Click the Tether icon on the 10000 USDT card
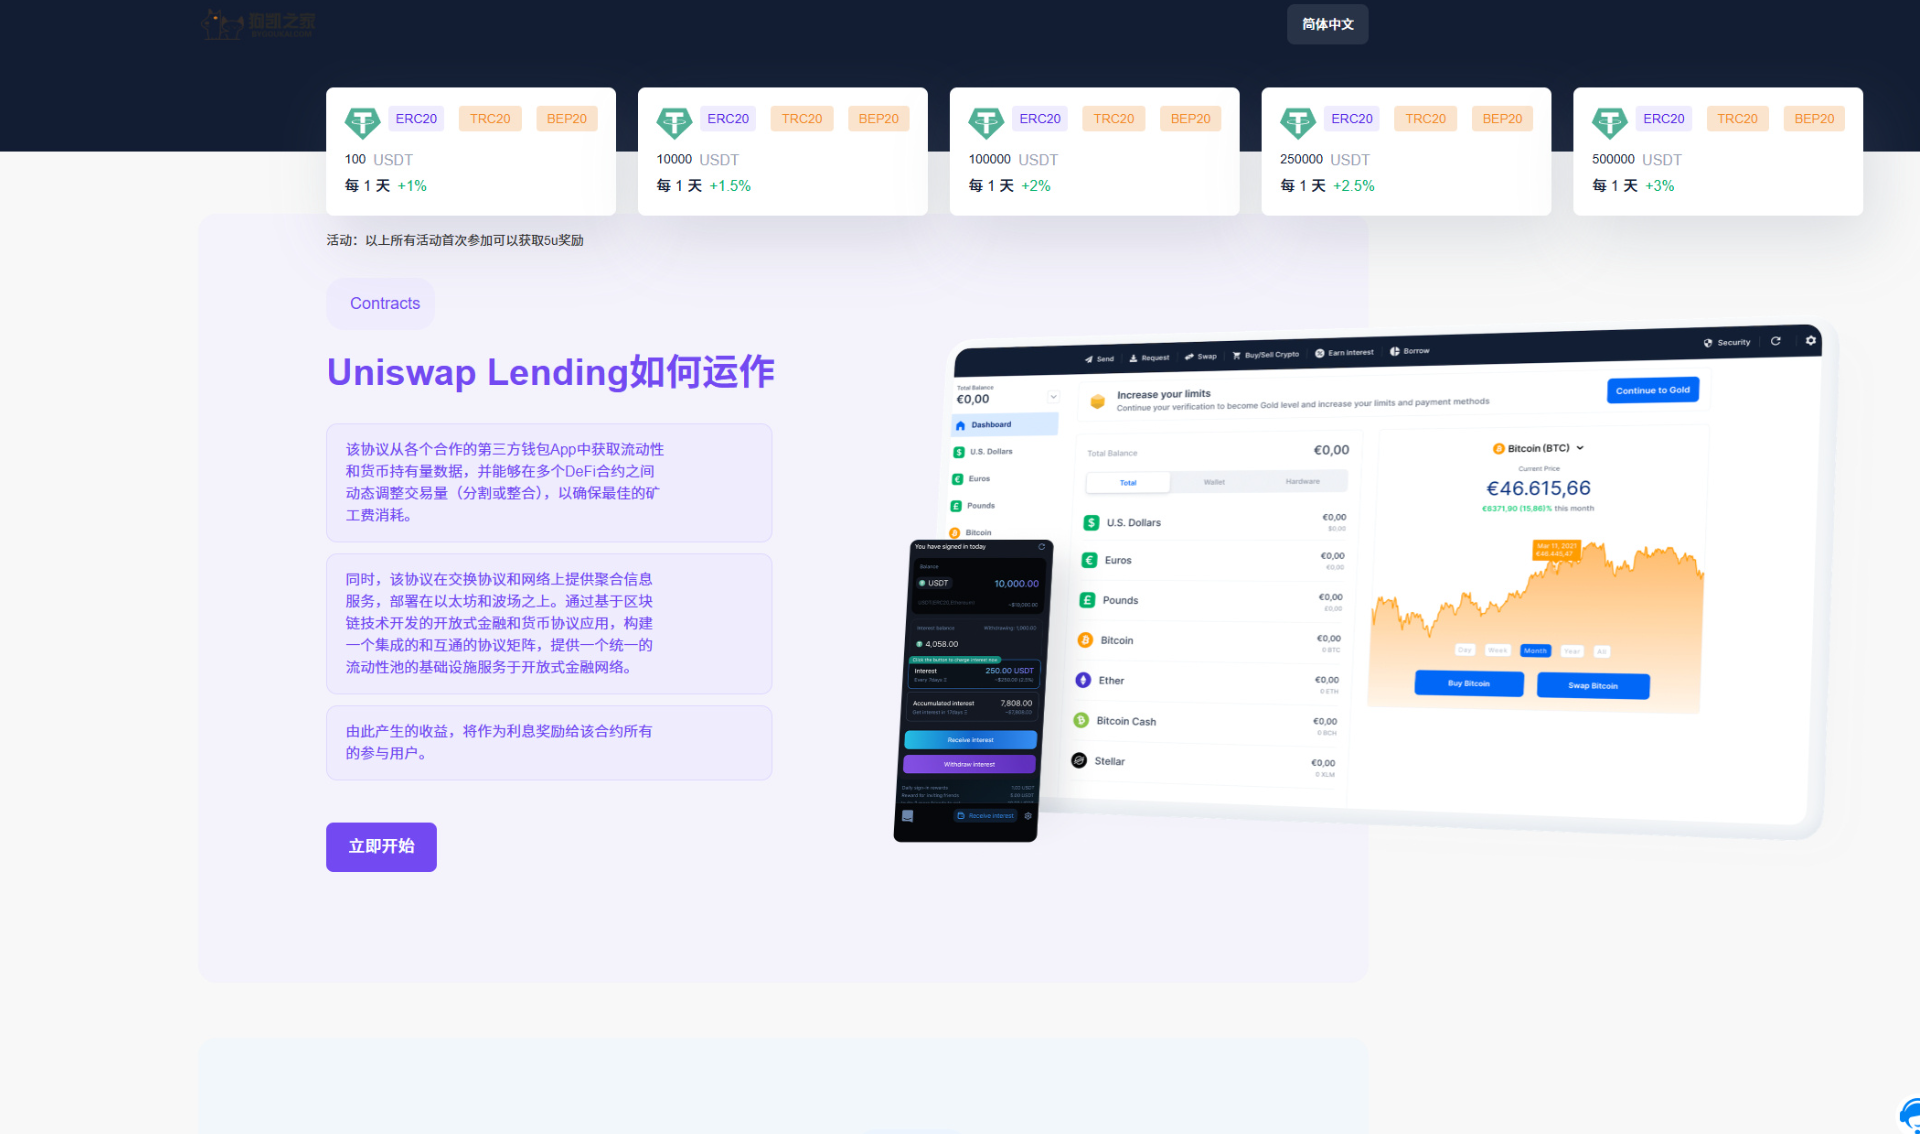This screenshot has width=1920, height=1134. (674, 122)
